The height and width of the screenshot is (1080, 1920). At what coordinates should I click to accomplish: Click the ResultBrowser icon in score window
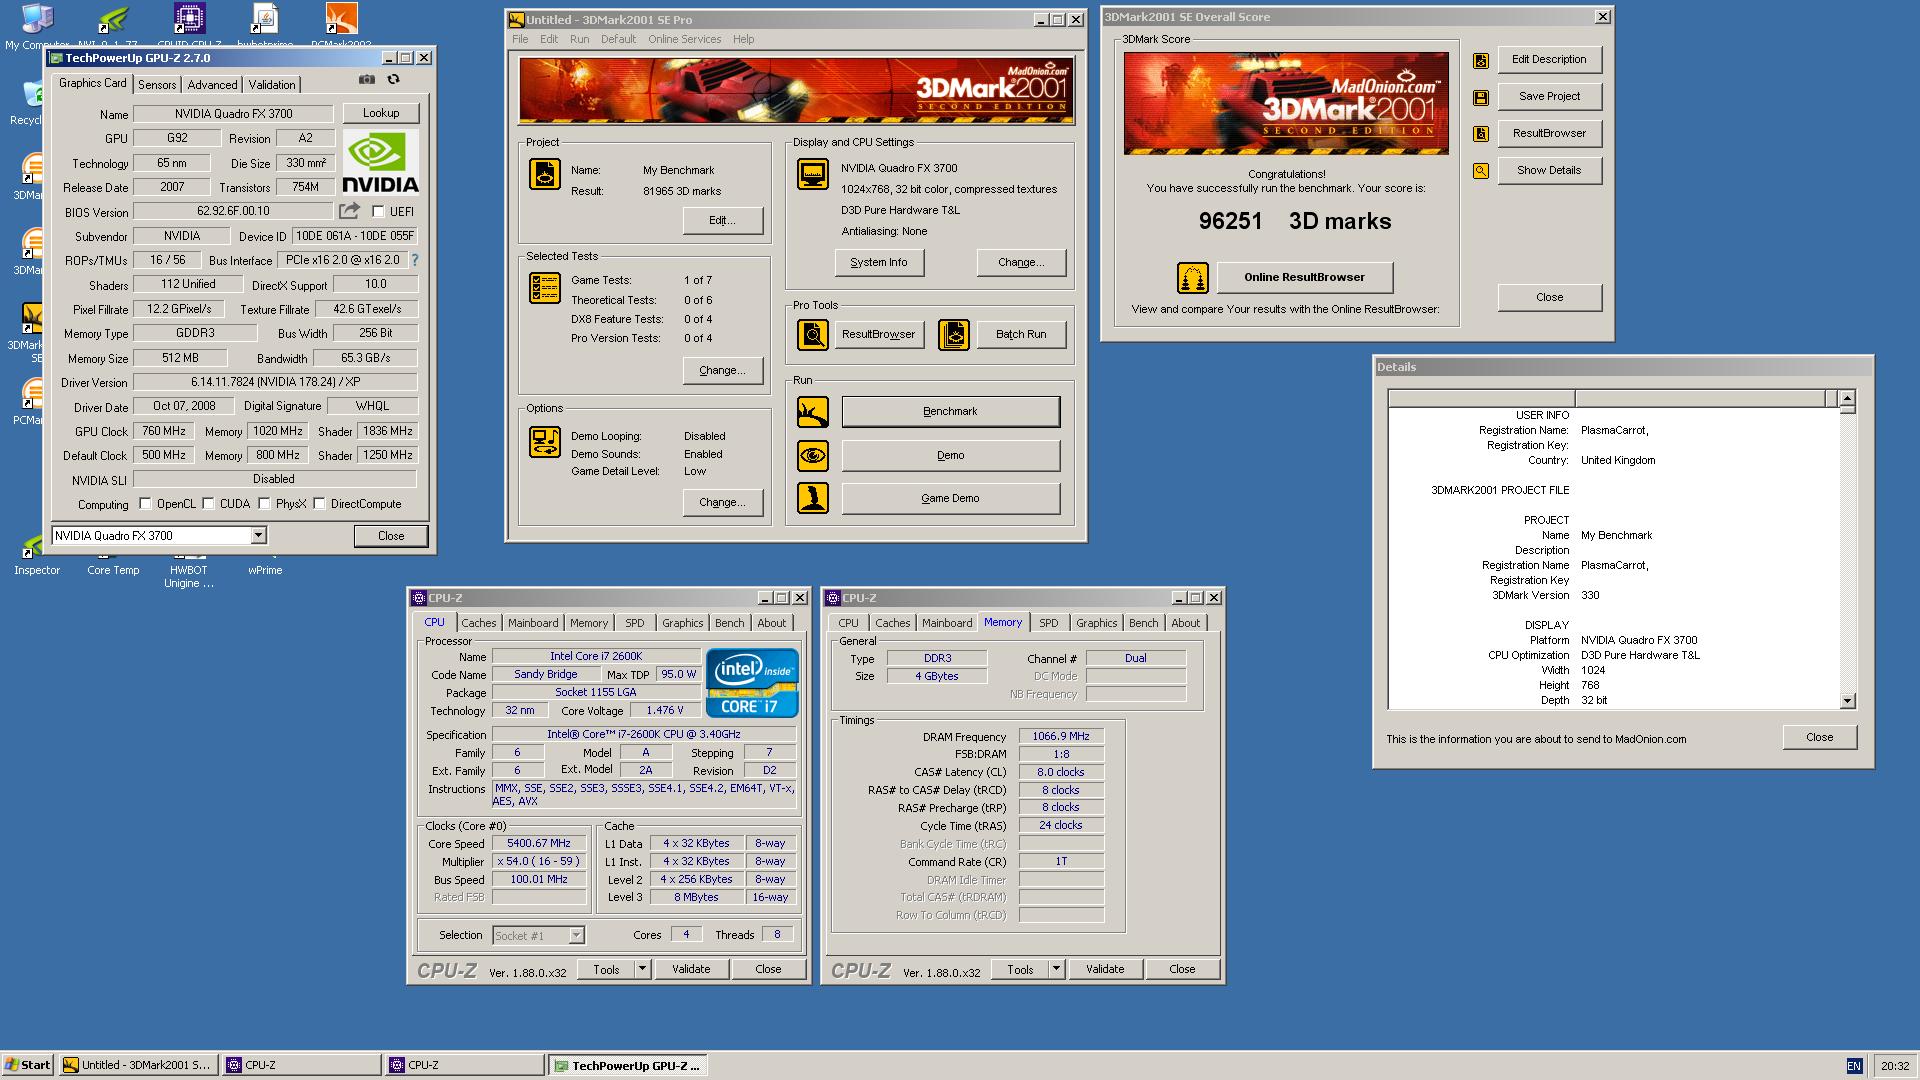coord(1481,134)
